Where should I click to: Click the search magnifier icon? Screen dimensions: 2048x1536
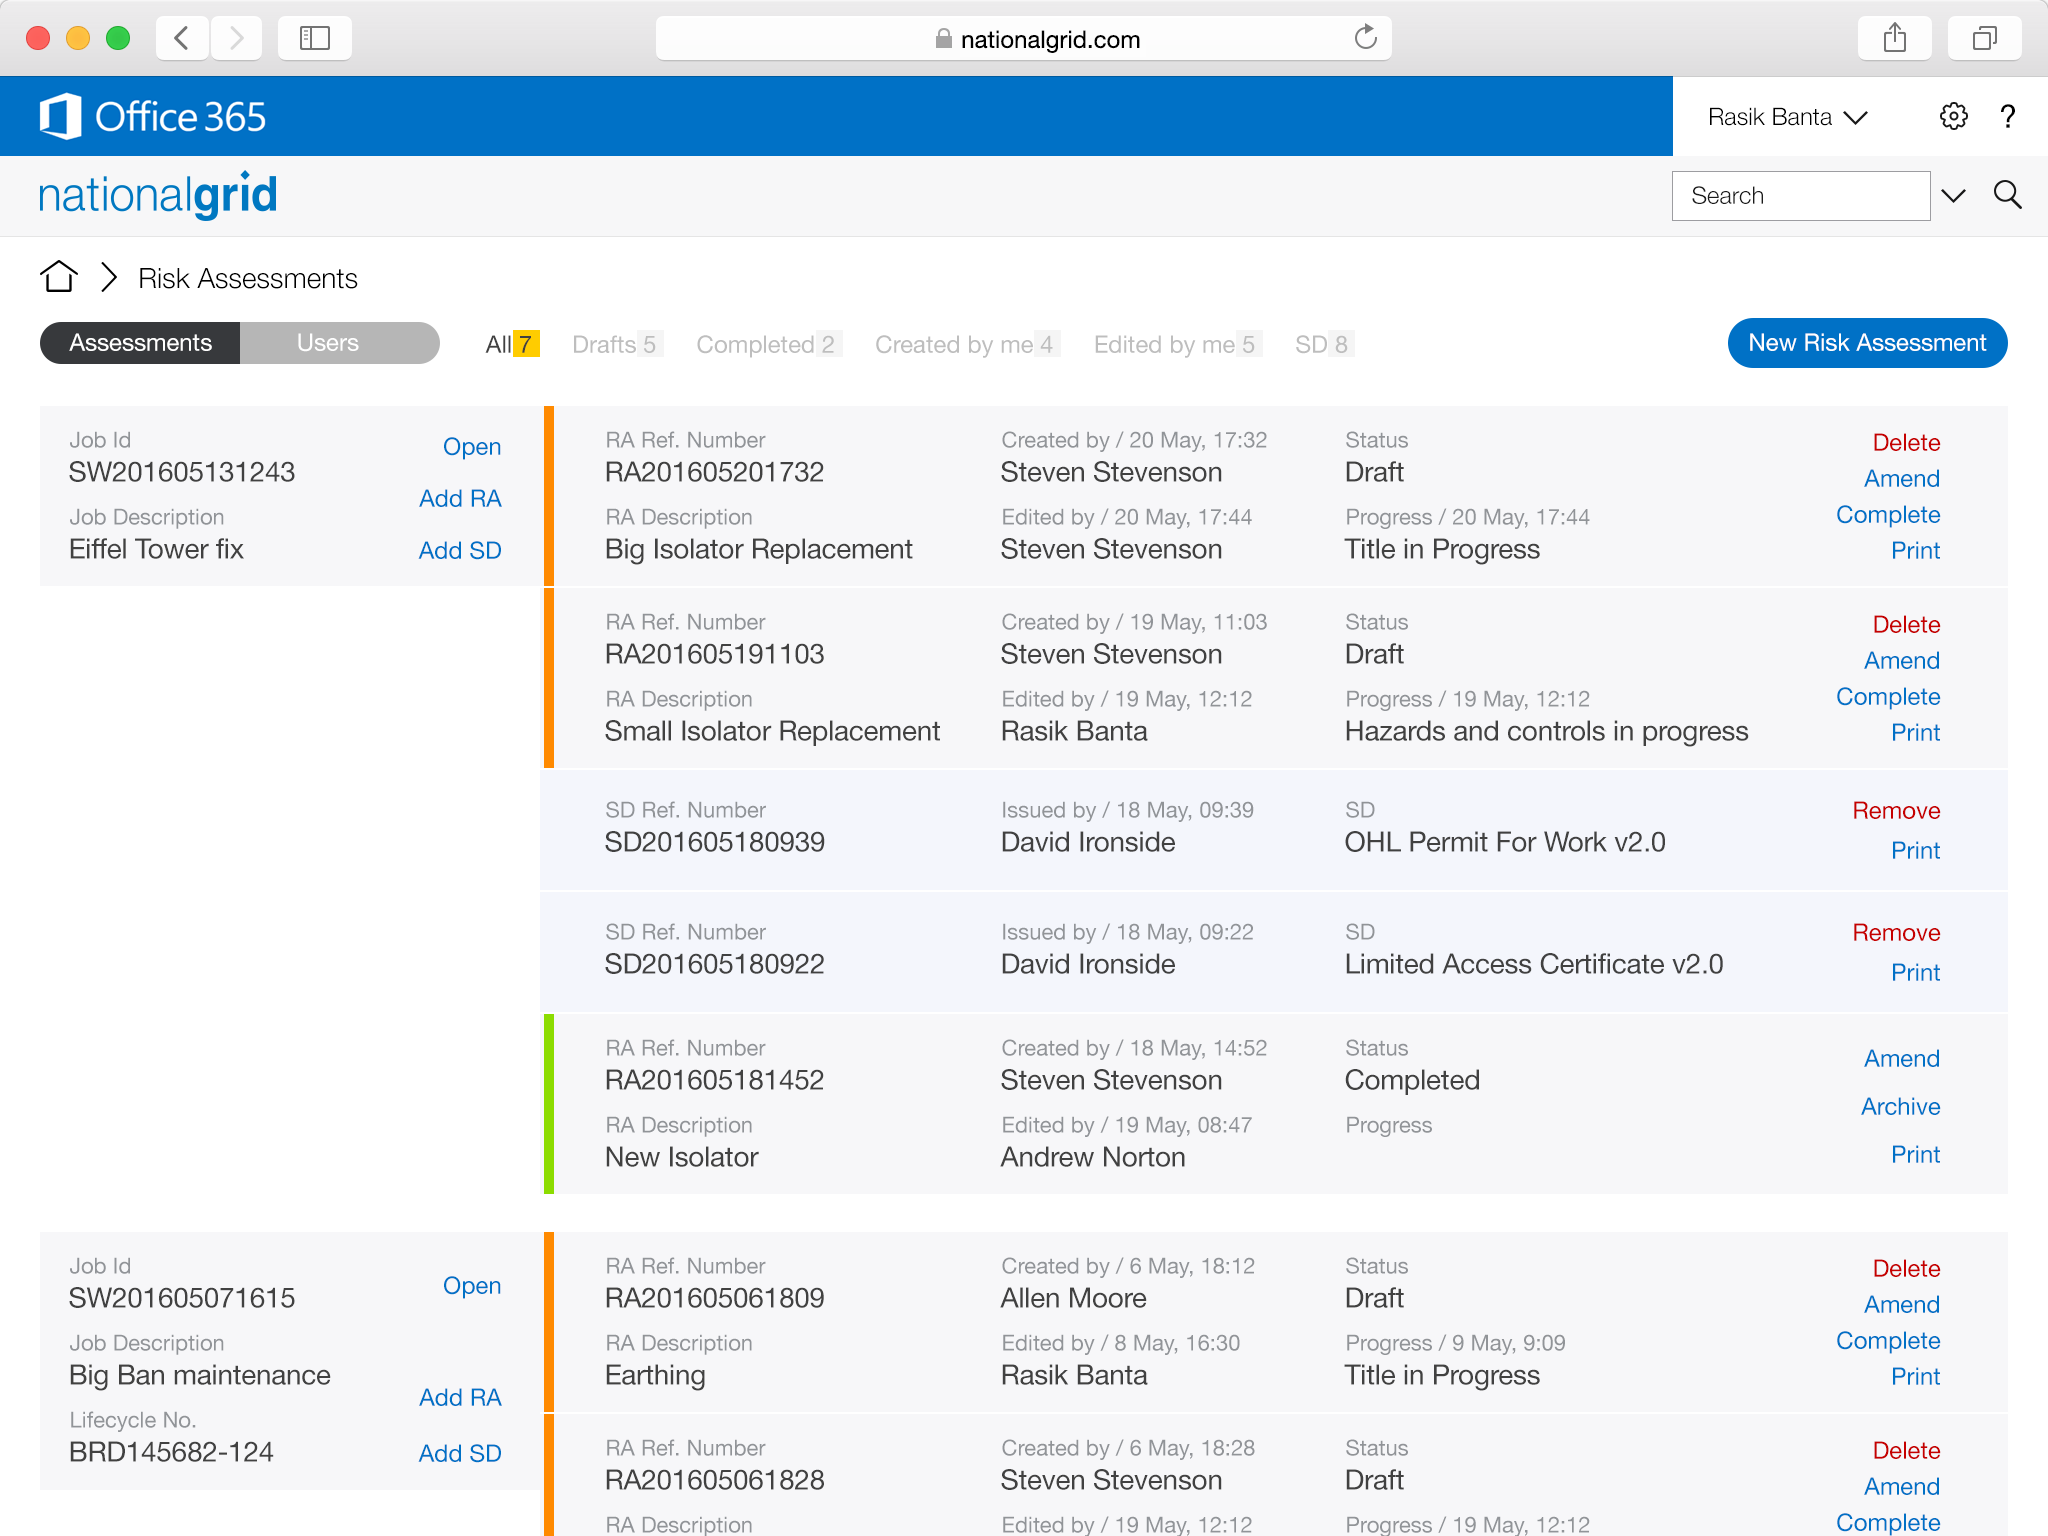tap(2007, 195)
